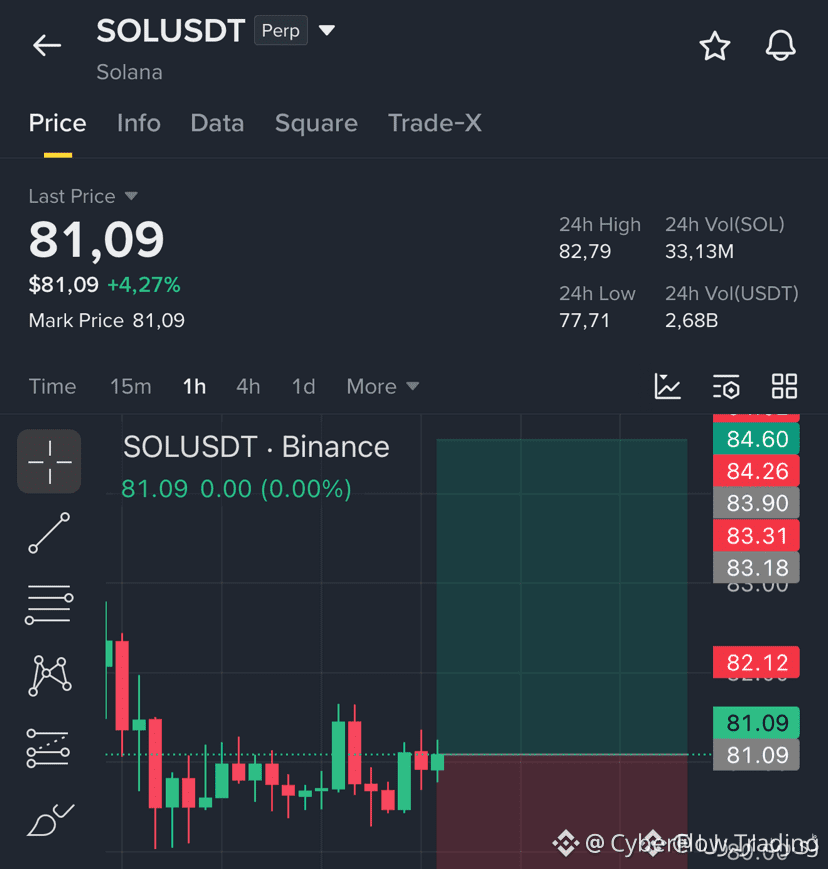Click the 24h Low value 77,71

coord(584,320)
